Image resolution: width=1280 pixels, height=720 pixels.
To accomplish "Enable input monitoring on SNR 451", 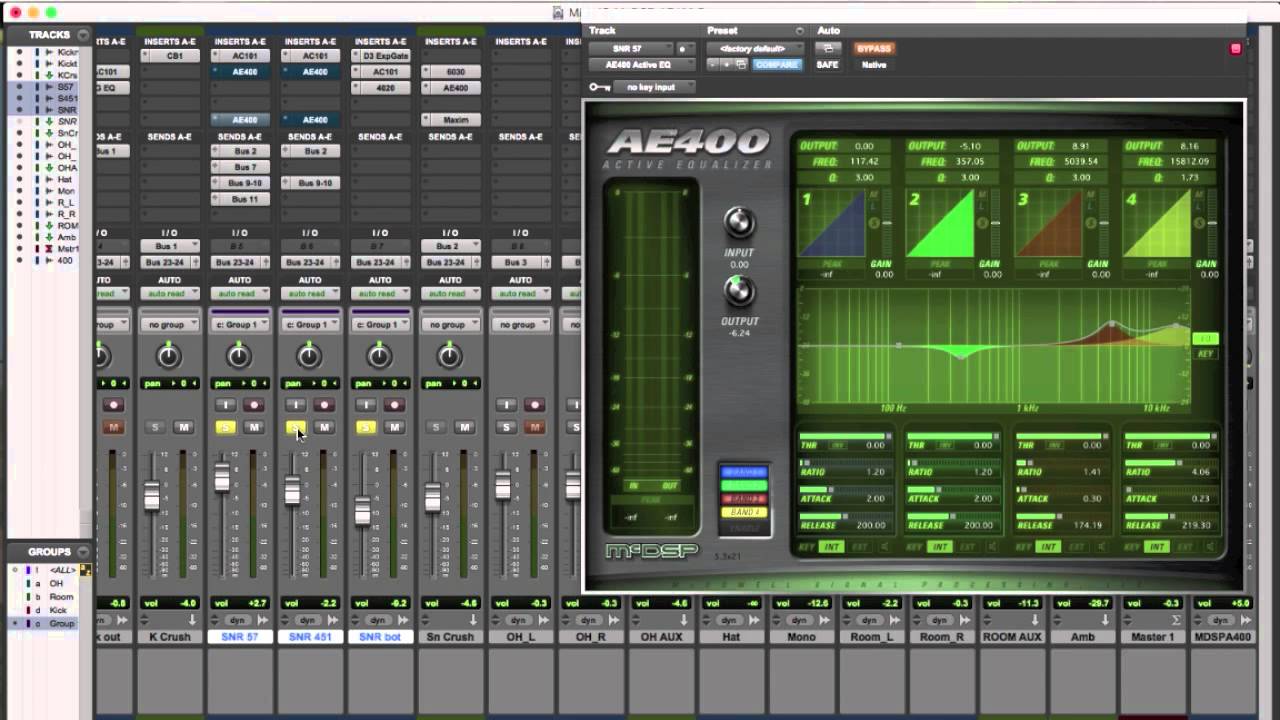I will tap(295, 405).
